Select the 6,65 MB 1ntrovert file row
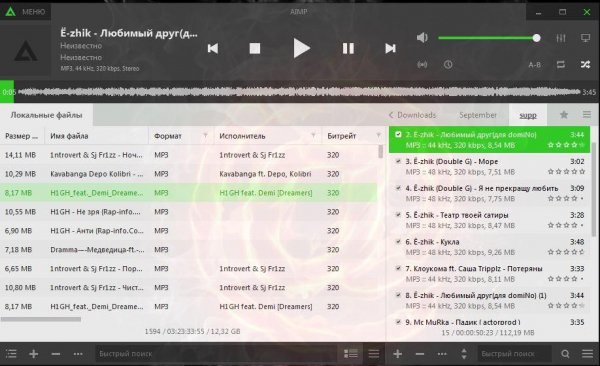This screenshot has height=366, width=600. tap(189, 269)
